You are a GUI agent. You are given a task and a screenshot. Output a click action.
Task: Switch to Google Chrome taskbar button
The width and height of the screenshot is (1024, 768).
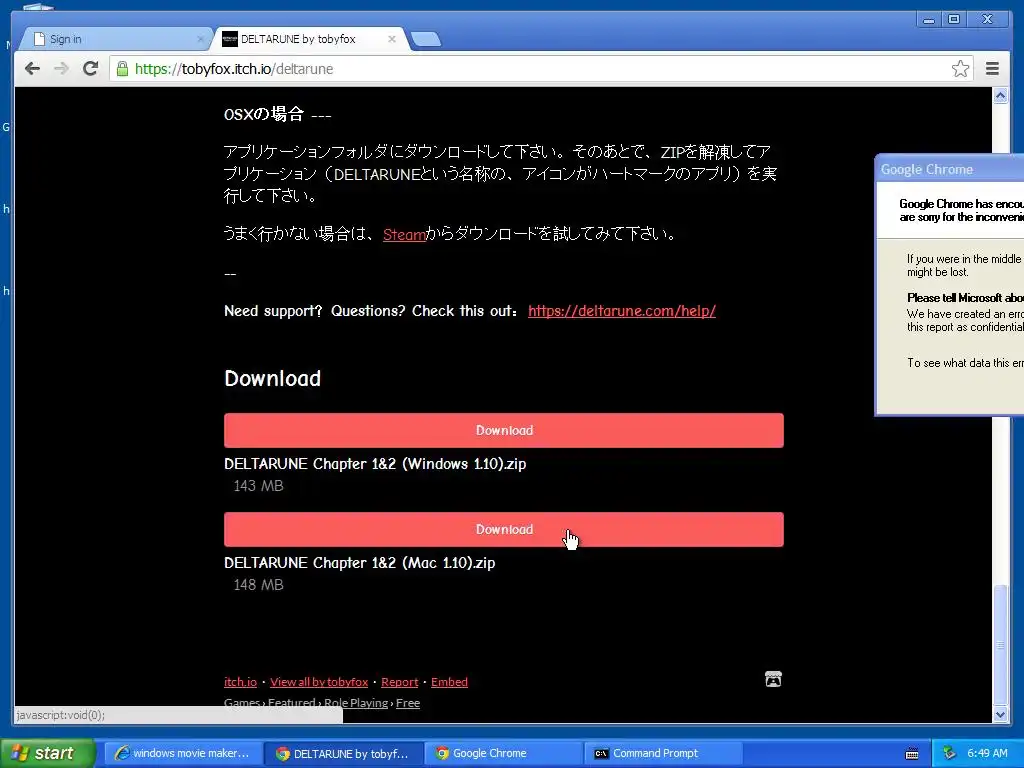pyautogui.click(x=503, y=753)
